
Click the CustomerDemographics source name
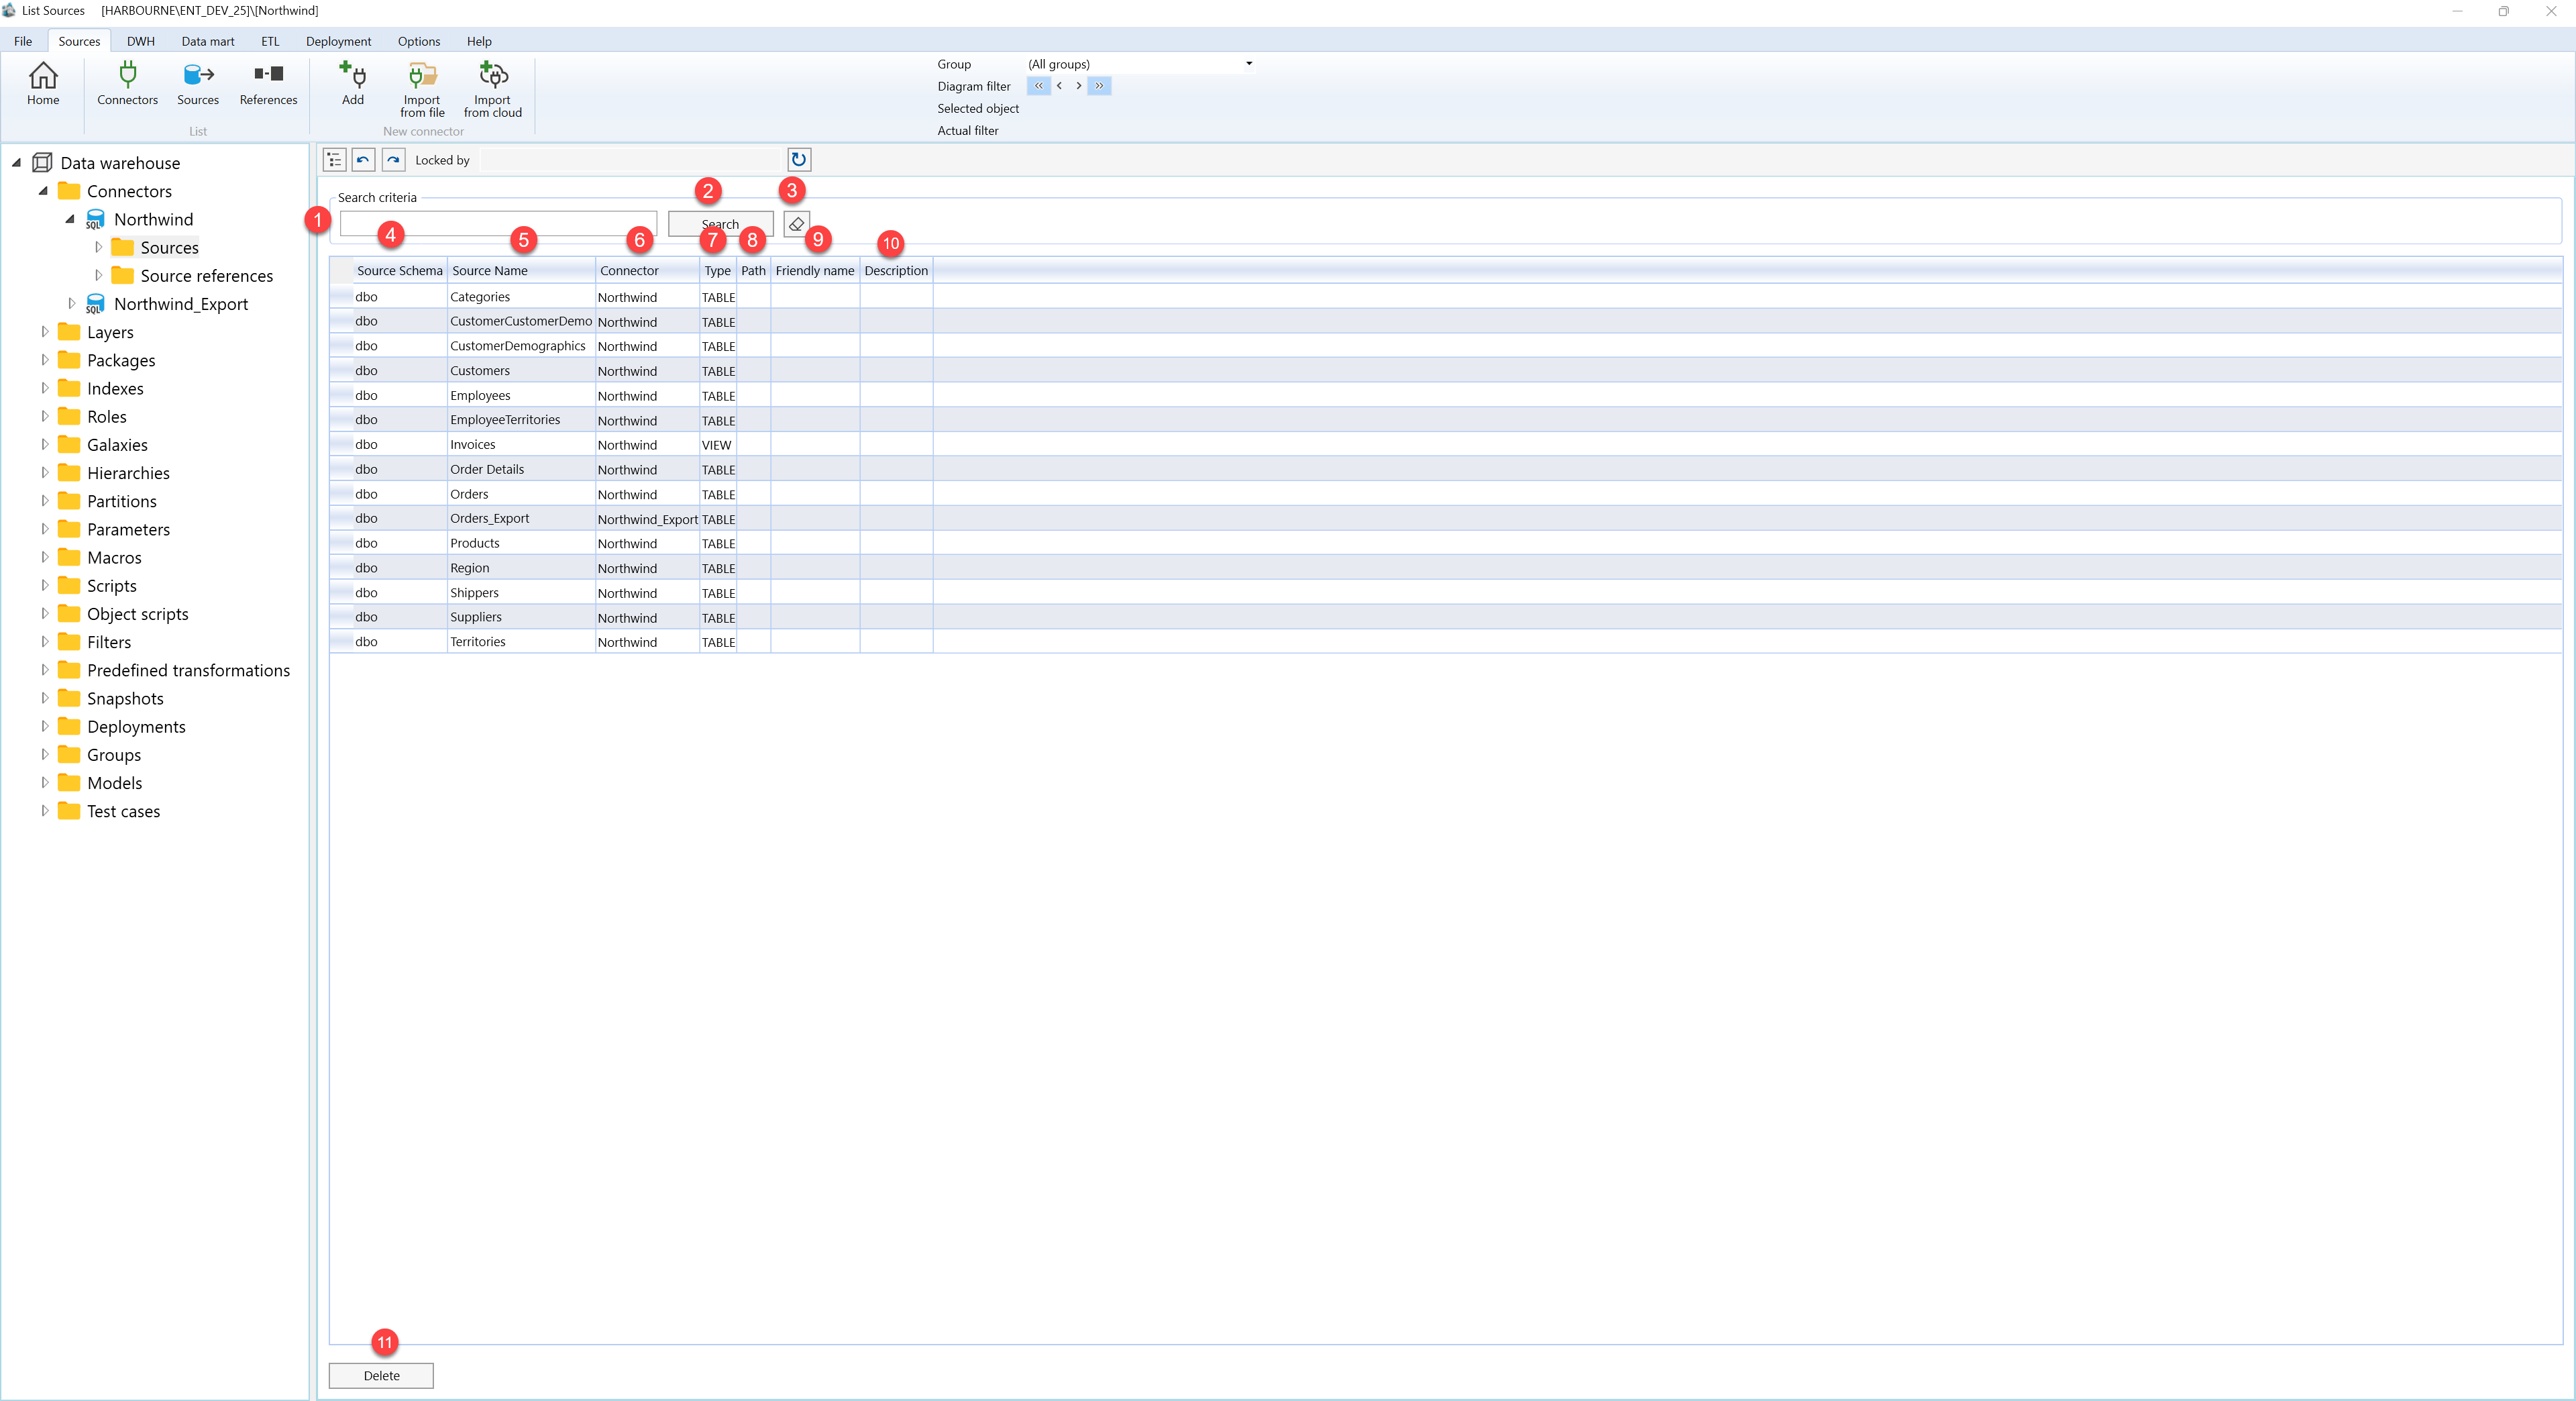point(518,346)
